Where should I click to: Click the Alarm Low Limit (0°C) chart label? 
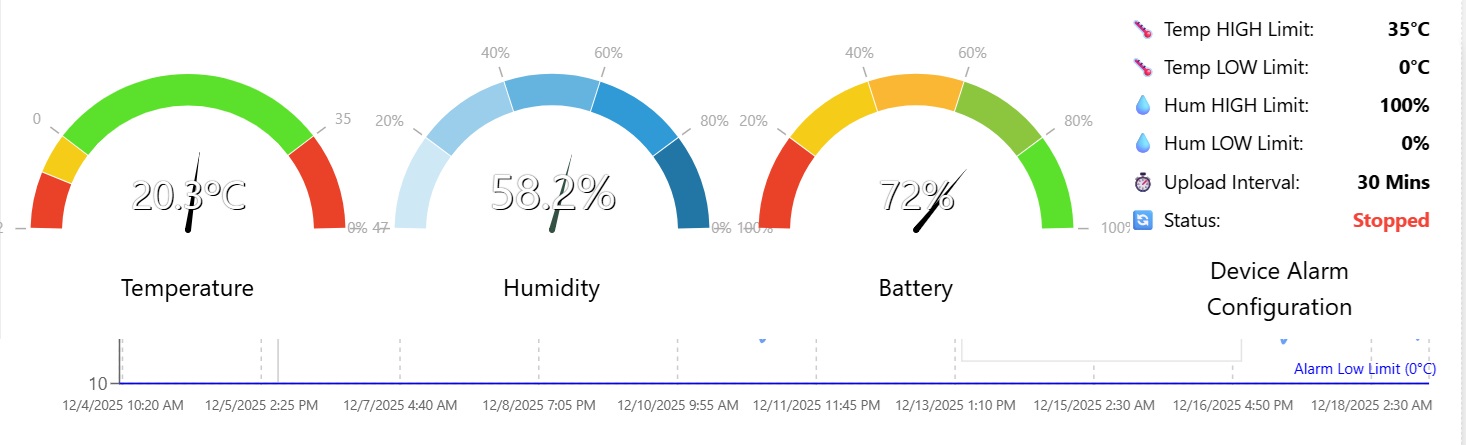[x=1364, y=369]
